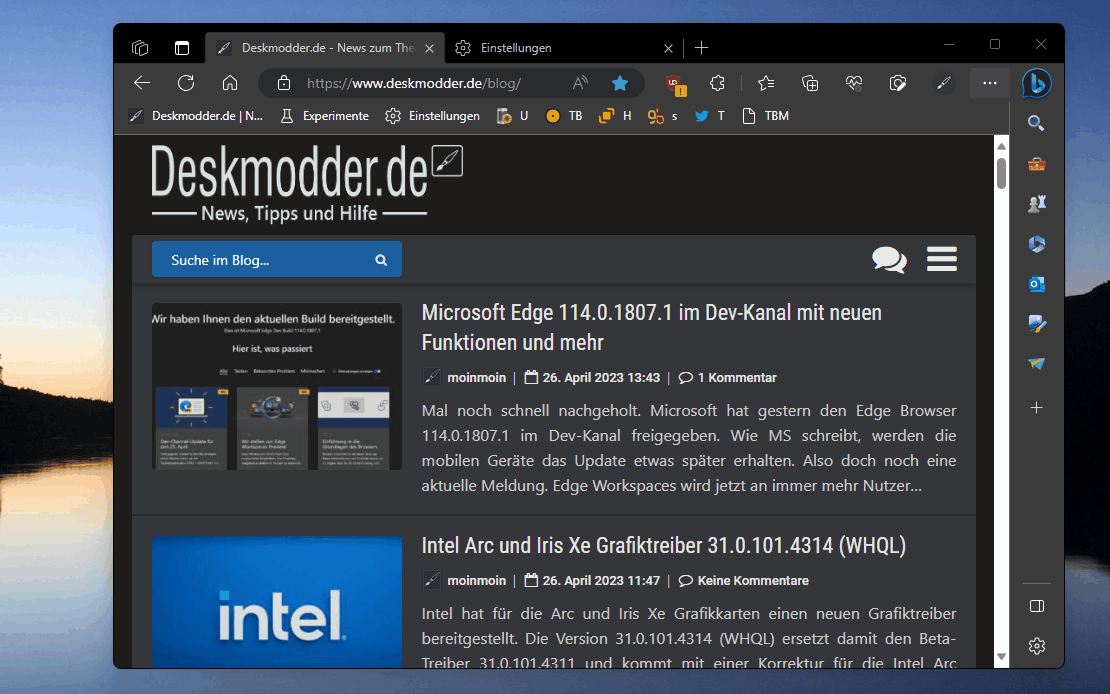Open moinmoin author link on Edge article
The height and width of the screenshot is (694, 1110).
click(476, 377)
